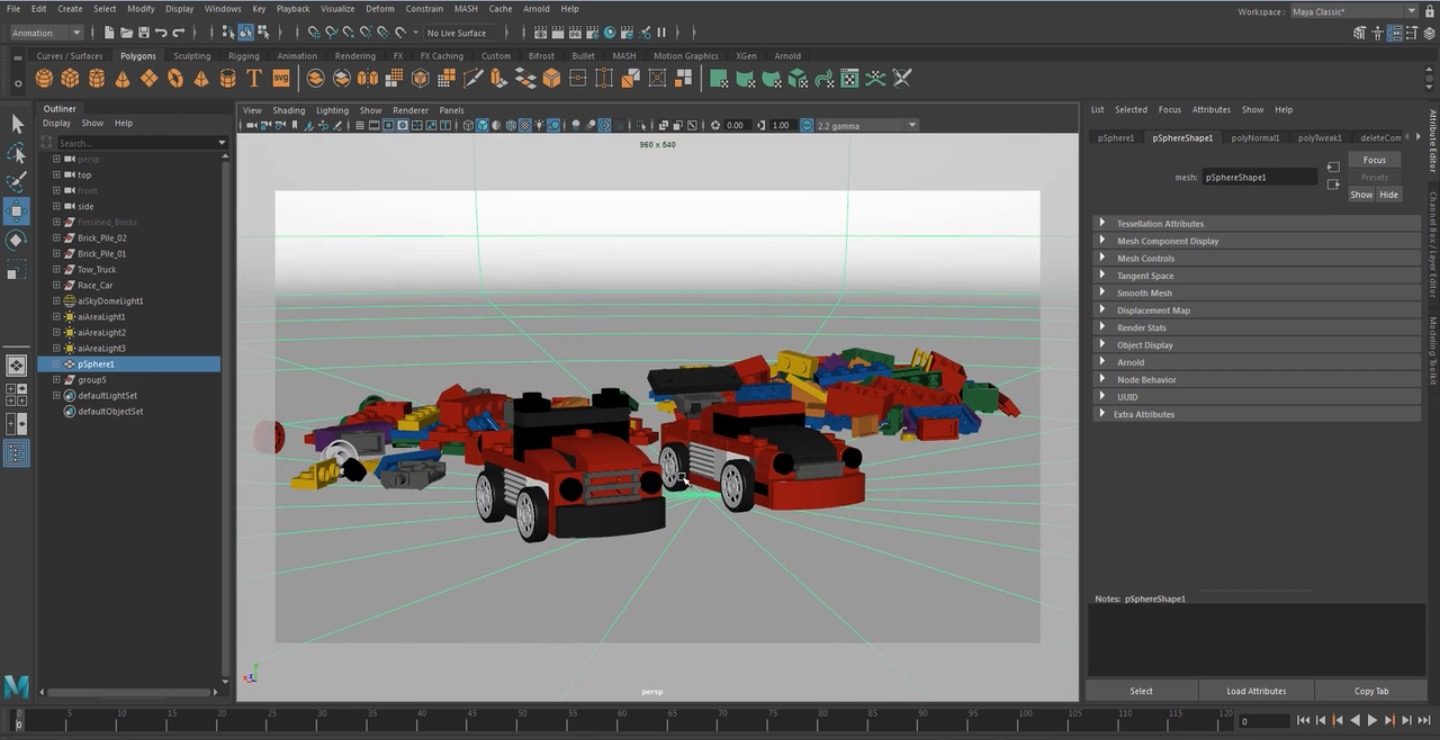Click the Play forwards button
1440x740 pixels.
coord(1373,720)
